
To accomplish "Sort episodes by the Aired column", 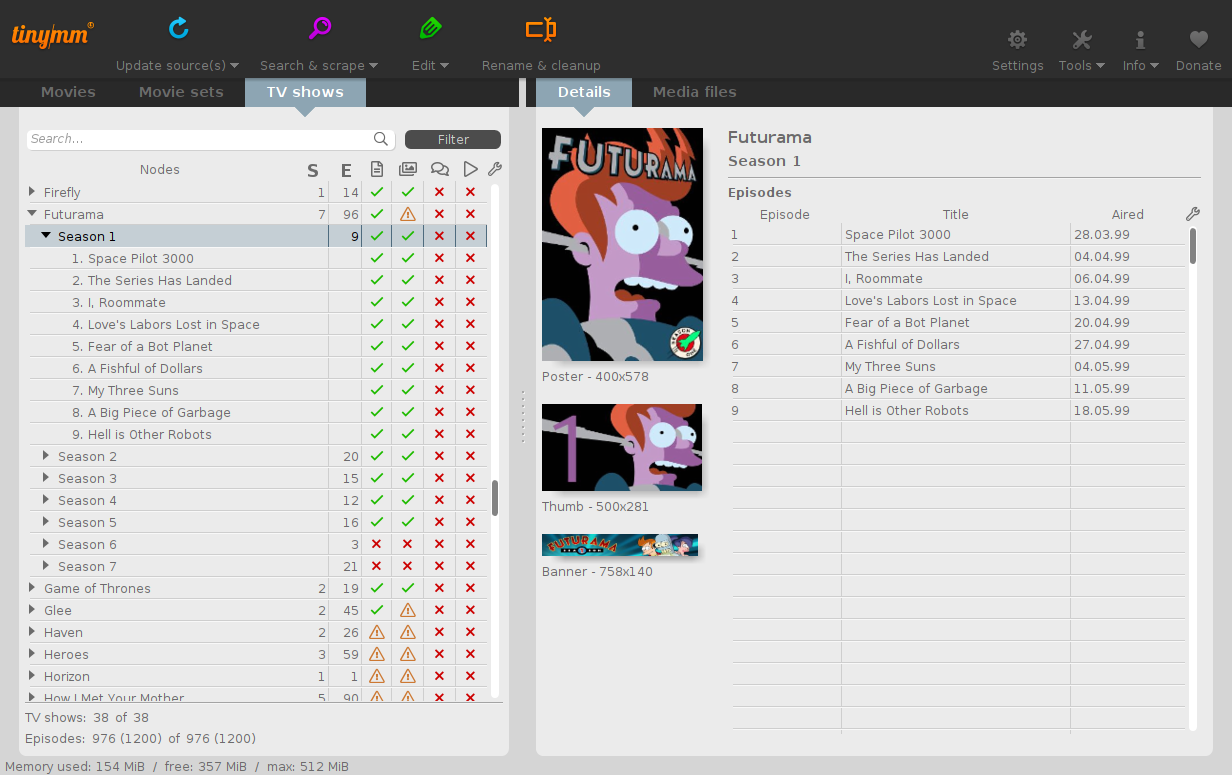I will [x=1127, y=214].
